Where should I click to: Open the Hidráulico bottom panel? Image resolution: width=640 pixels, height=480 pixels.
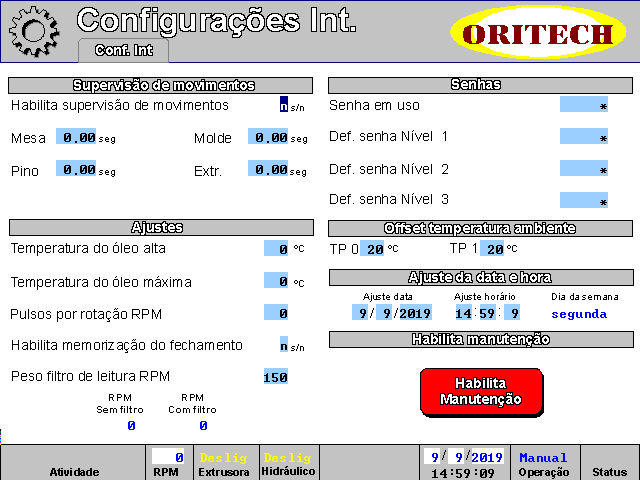(x=288, y=463)
